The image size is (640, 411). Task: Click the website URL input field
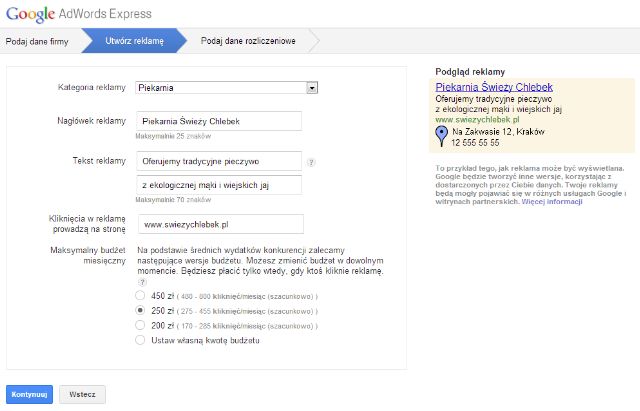pyautogui.click(x=218, y=224)
